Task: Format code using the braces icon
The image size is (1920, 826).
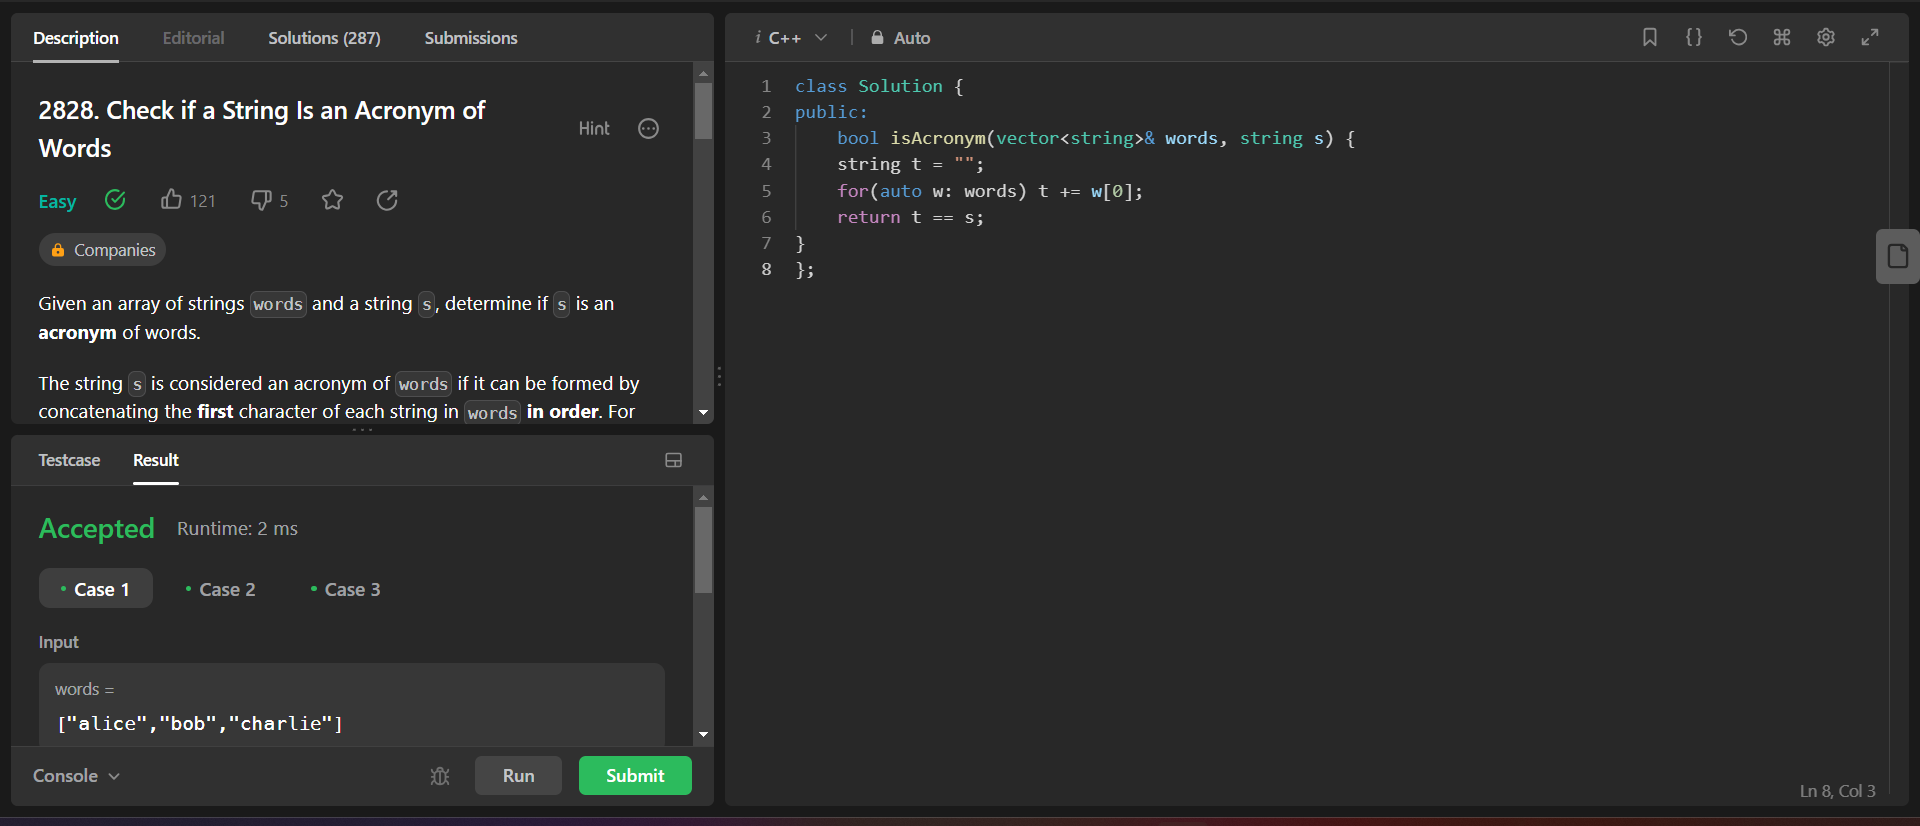Action: coord(1694,37)
